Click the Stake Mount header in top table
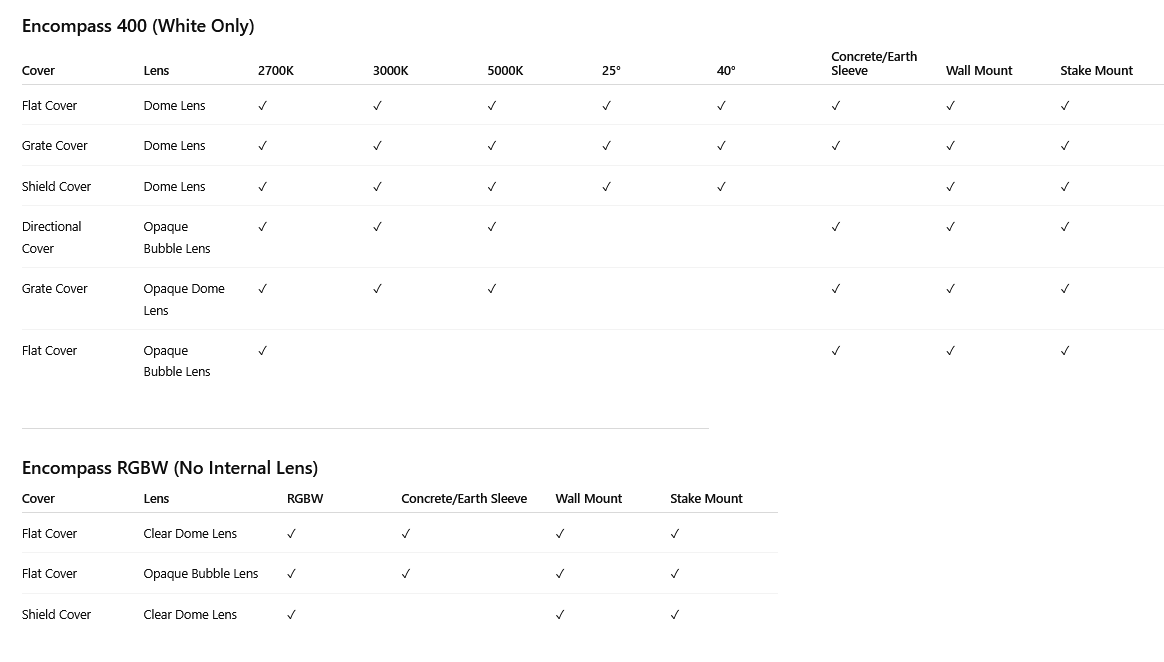1164x662 pixels. pos(1096,71)
